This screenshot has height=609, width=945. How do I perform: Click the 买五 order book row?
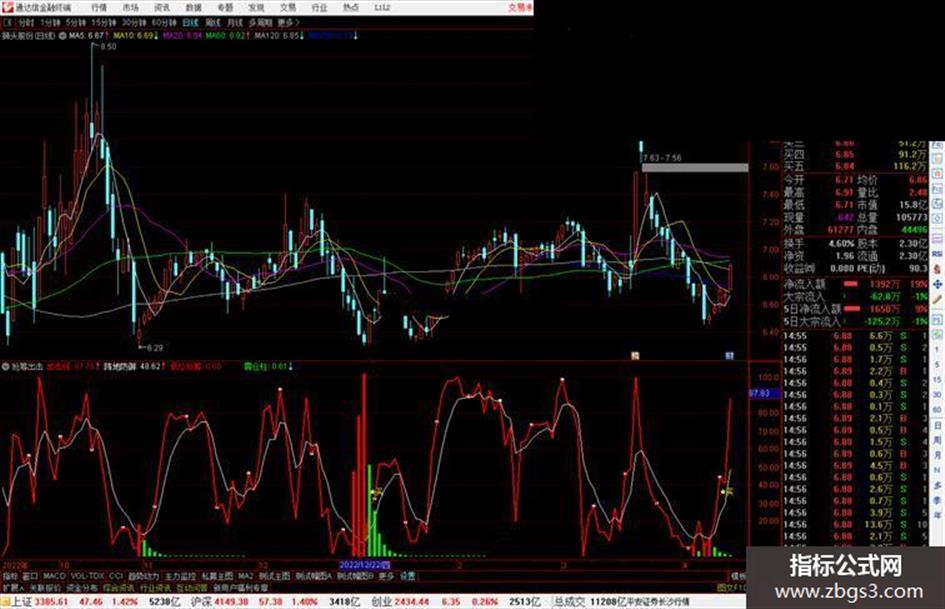(x=856, y=166)
